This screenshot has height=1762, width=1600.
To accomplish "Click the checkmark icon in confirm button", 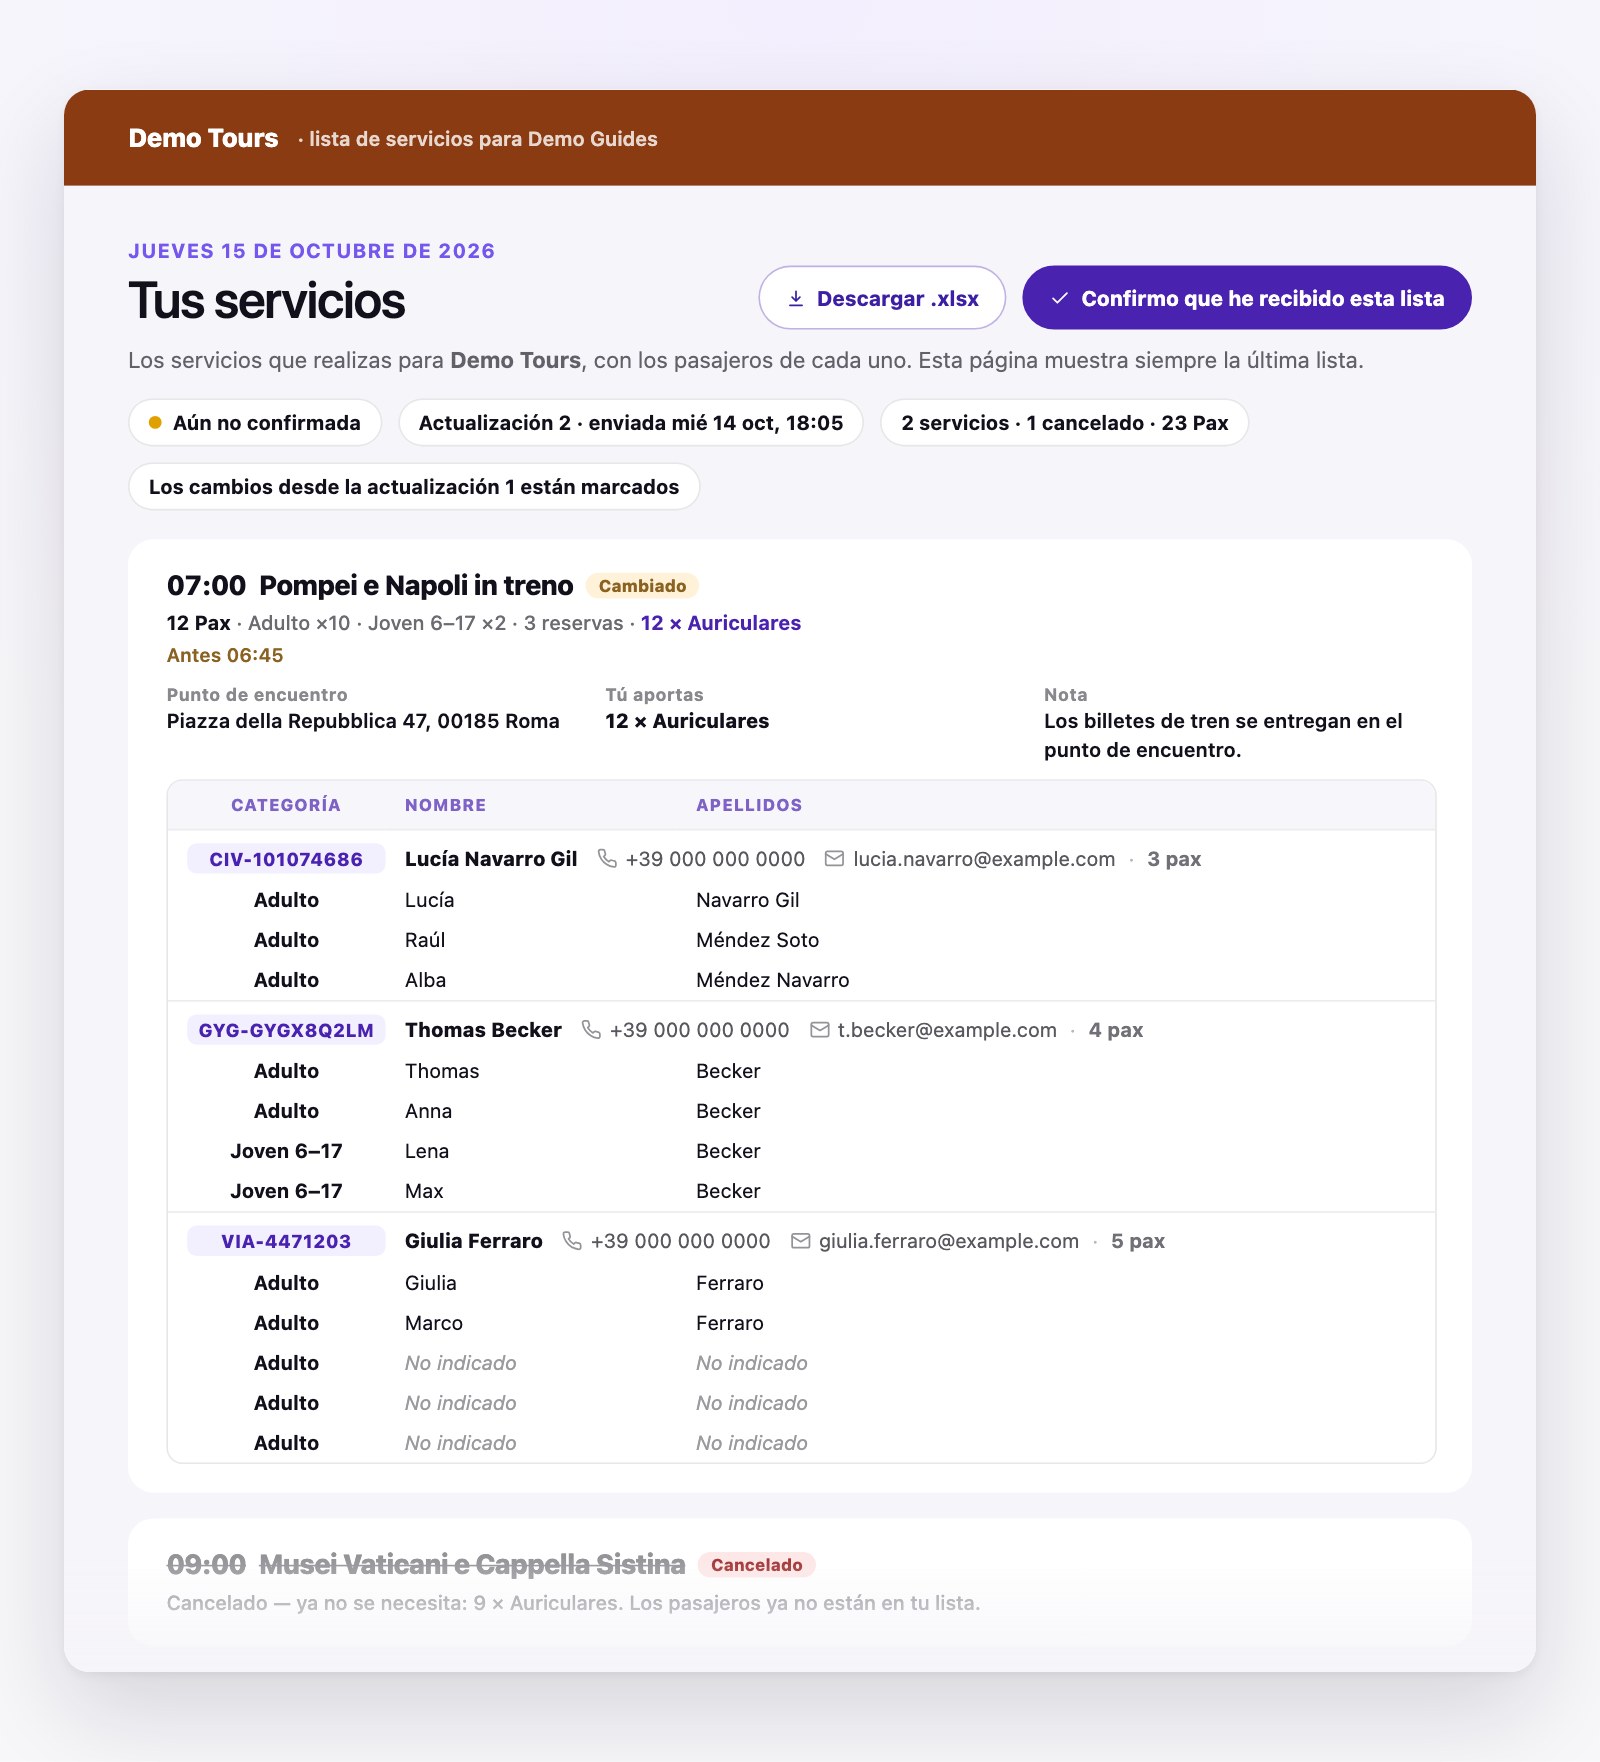I will click(x=1060, y=299).
